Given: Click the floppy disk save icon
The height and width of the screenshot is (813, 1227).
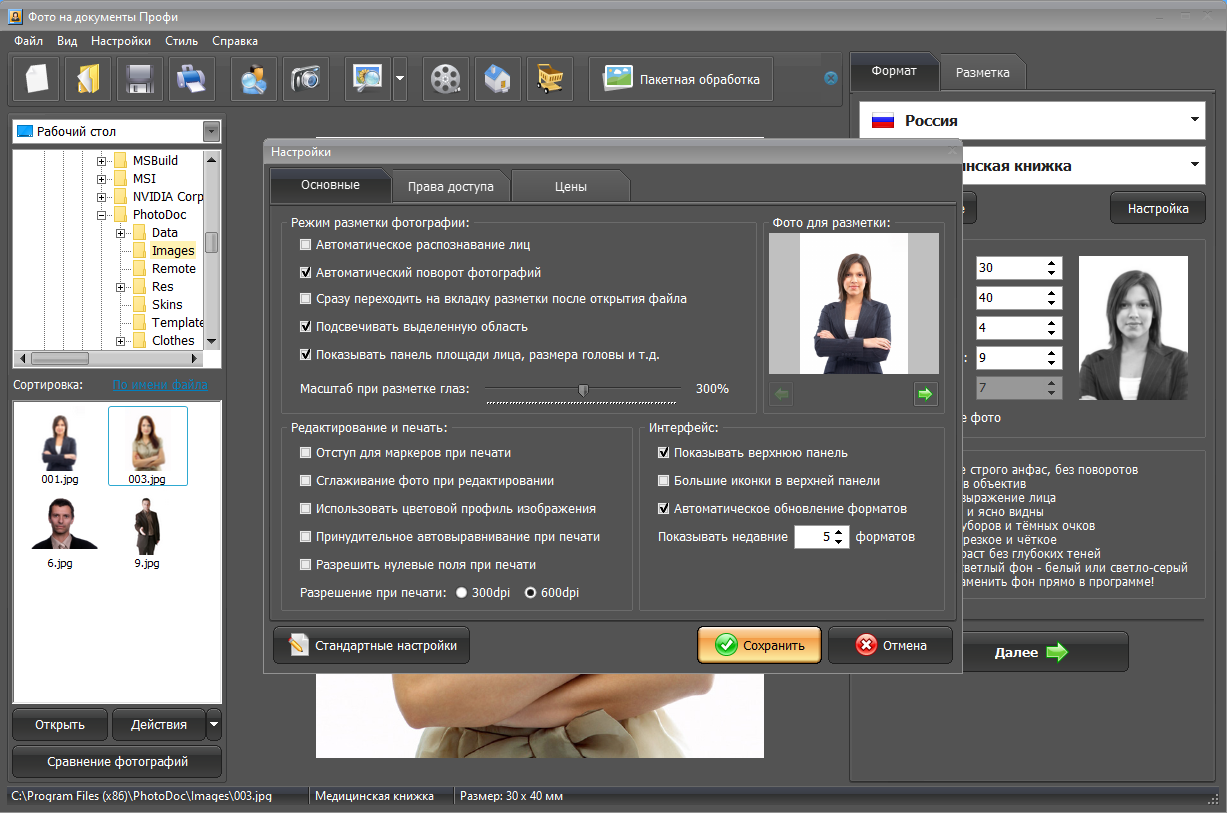Looking at the screenshot, I should [140, 79].
